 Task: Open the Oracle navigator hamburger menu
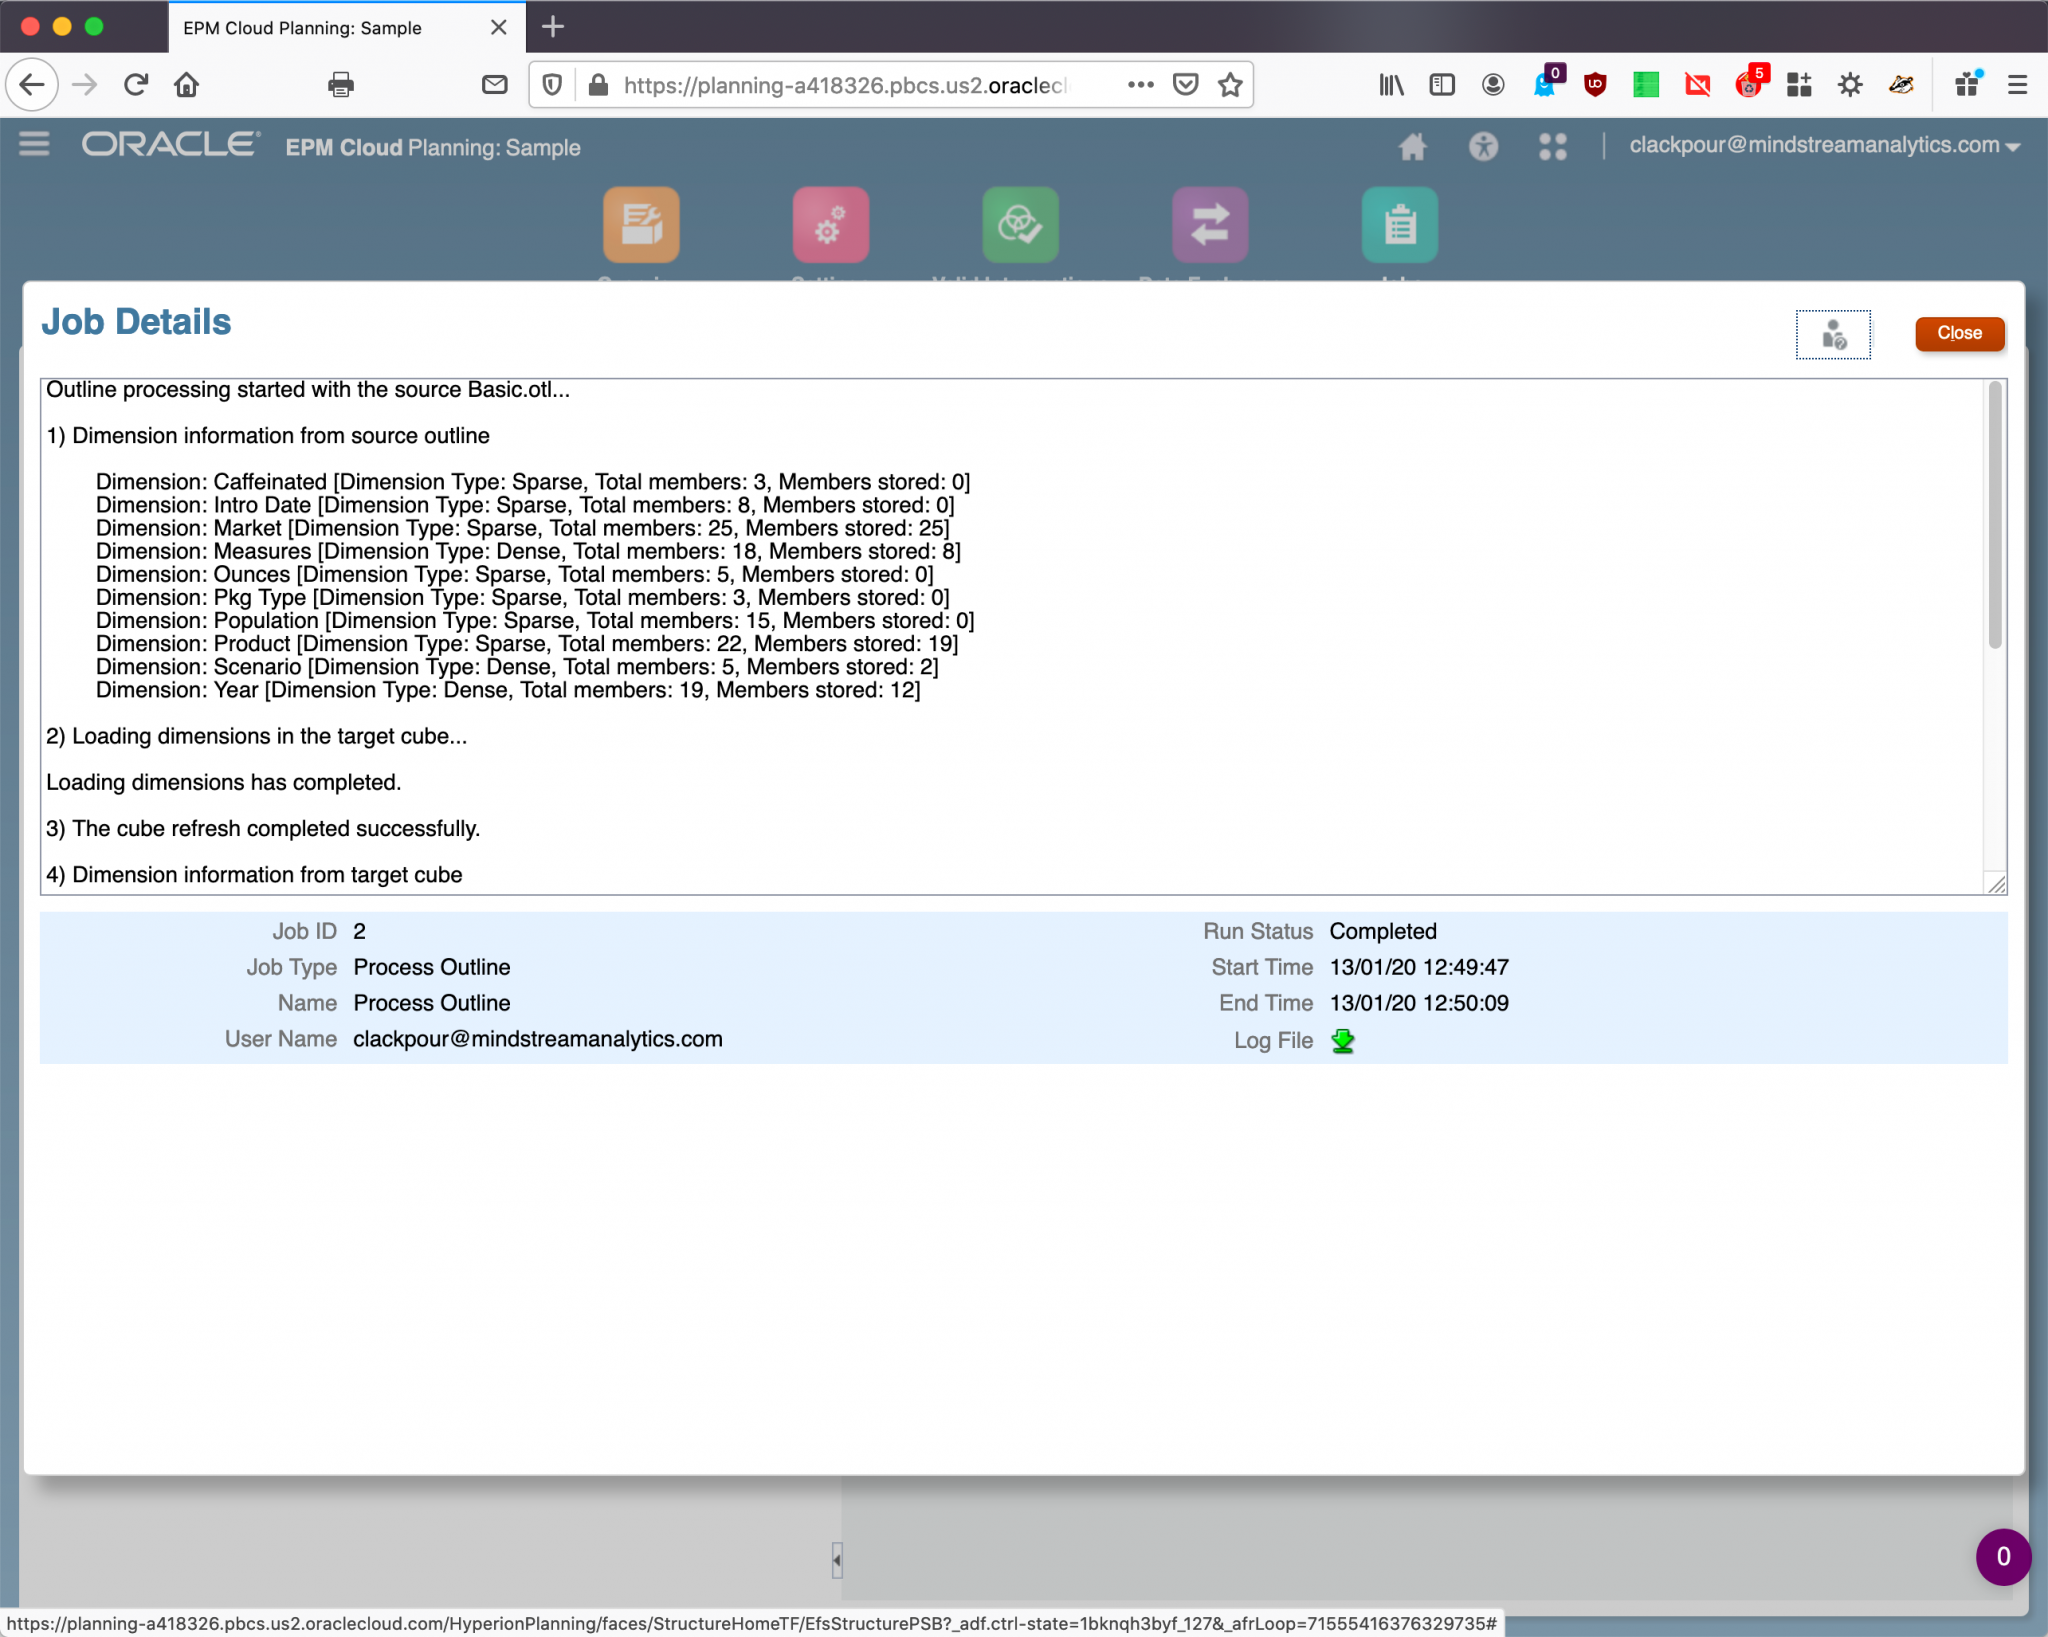[34, 145]
